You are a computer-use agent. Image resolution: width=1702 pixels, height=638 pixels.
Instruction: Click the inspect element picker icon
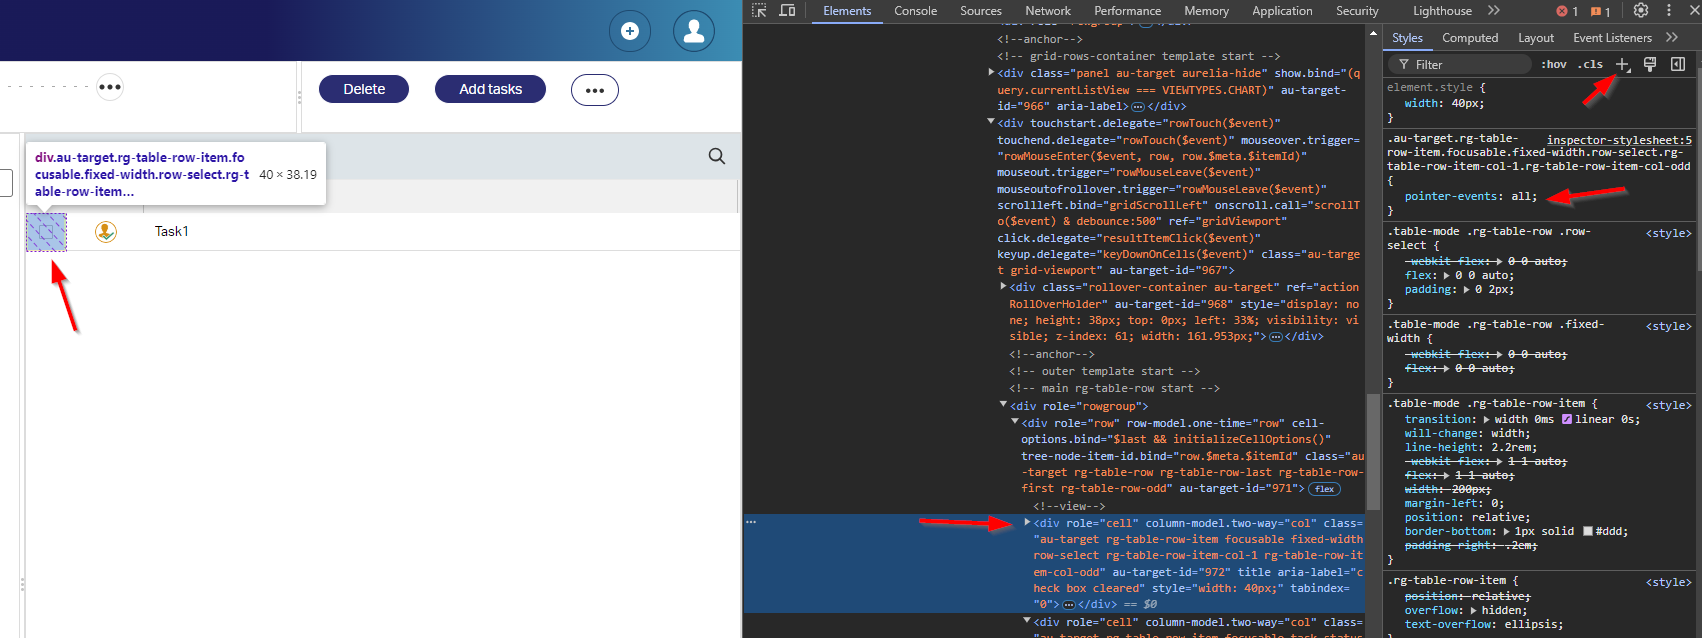tap(759, 11)
